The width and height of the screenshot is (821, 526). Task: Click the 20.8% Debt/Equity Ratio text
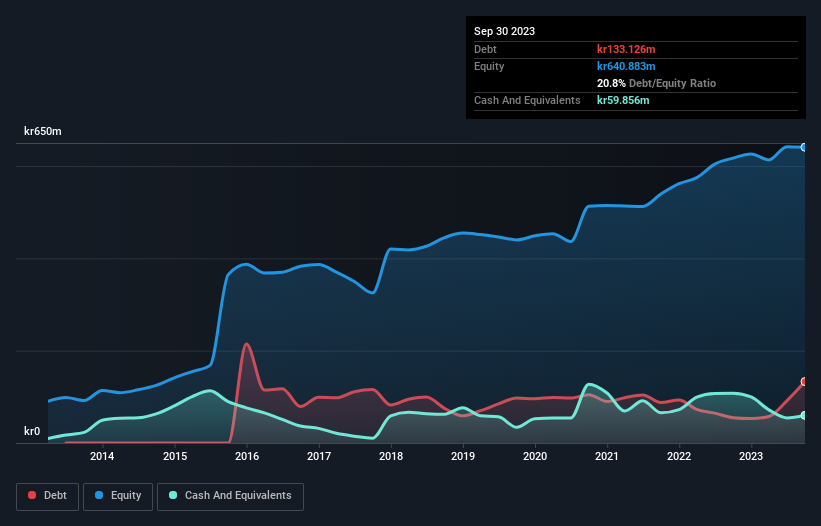coord(656,83)
